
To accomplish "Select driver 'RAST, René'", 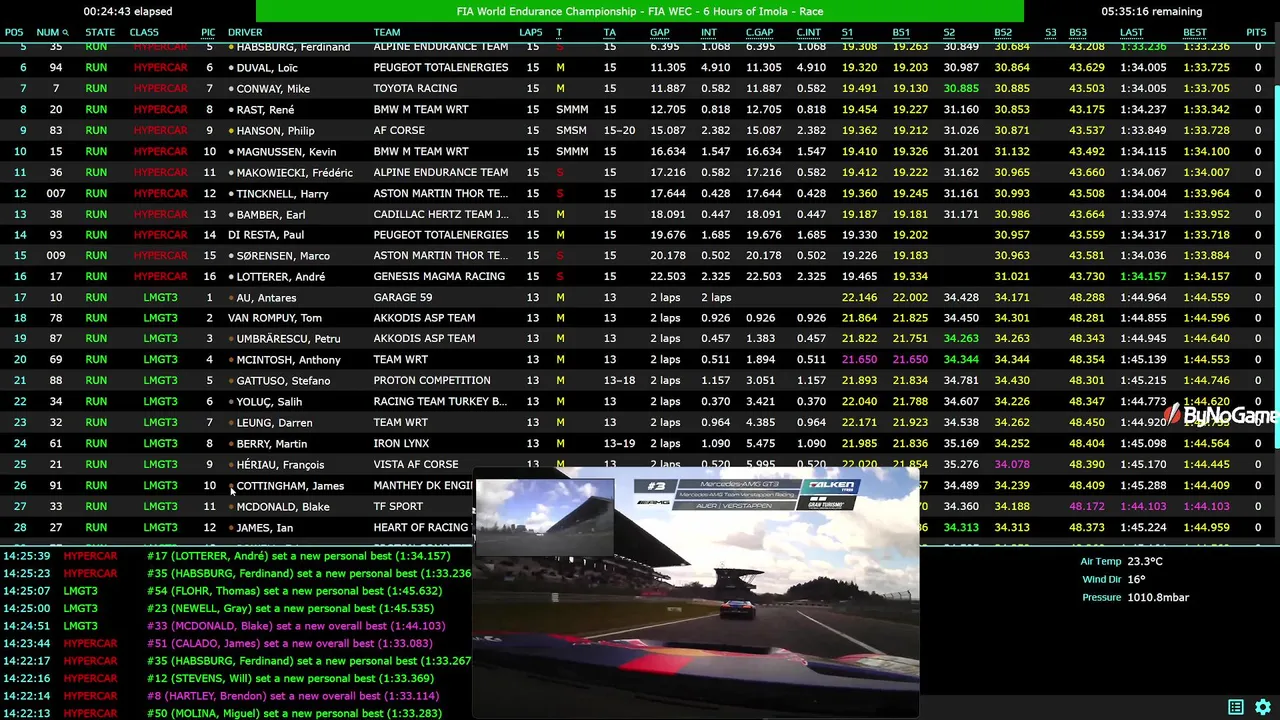I will 265,109.
